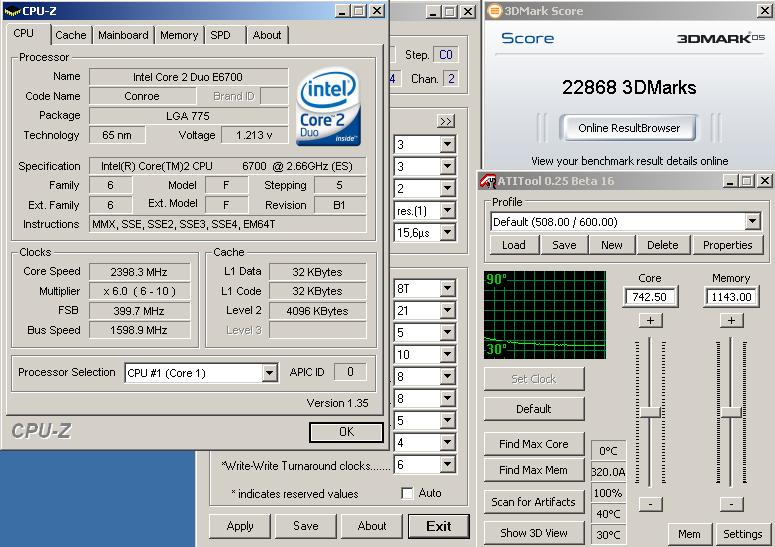Decrease Memory clock with minus button
775x547 pixels.
click(x=732, y=504)
